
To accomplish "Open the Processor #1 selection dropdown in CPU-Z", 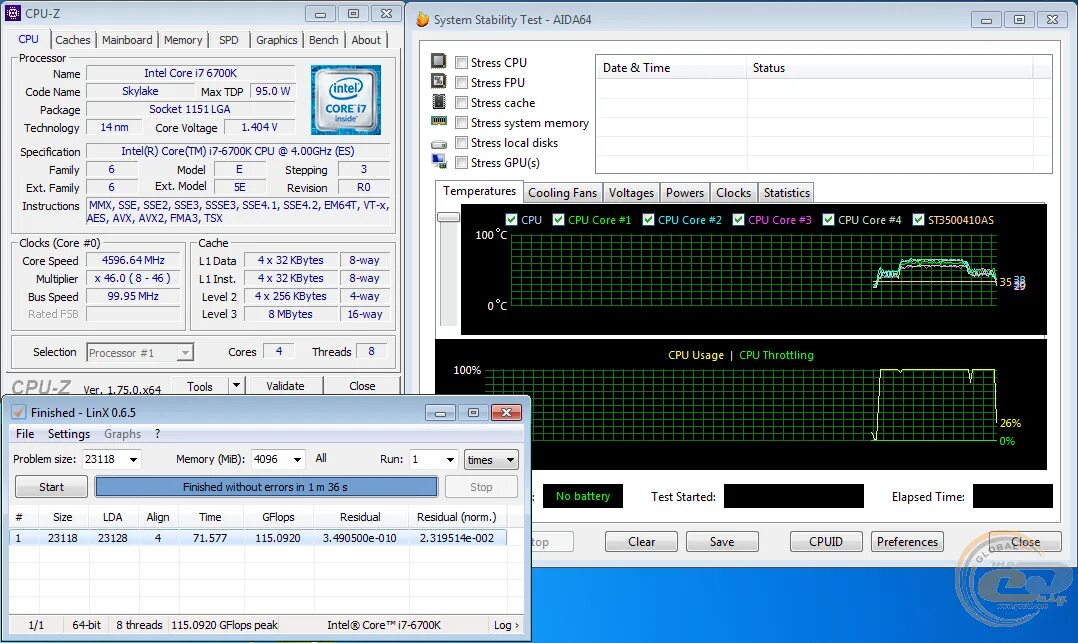I will coord(185,353).
